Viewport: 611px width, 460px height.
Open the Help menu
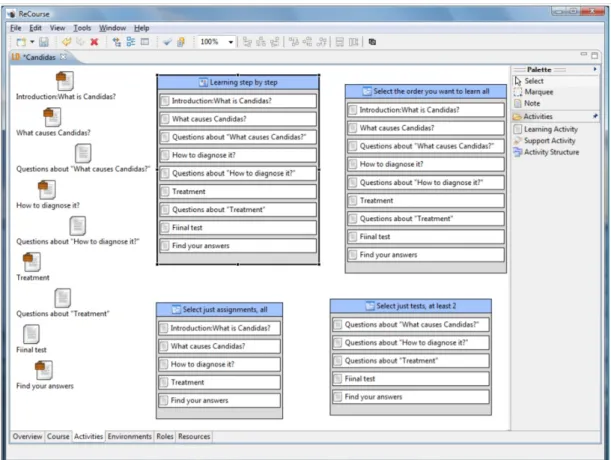[142, 28]
